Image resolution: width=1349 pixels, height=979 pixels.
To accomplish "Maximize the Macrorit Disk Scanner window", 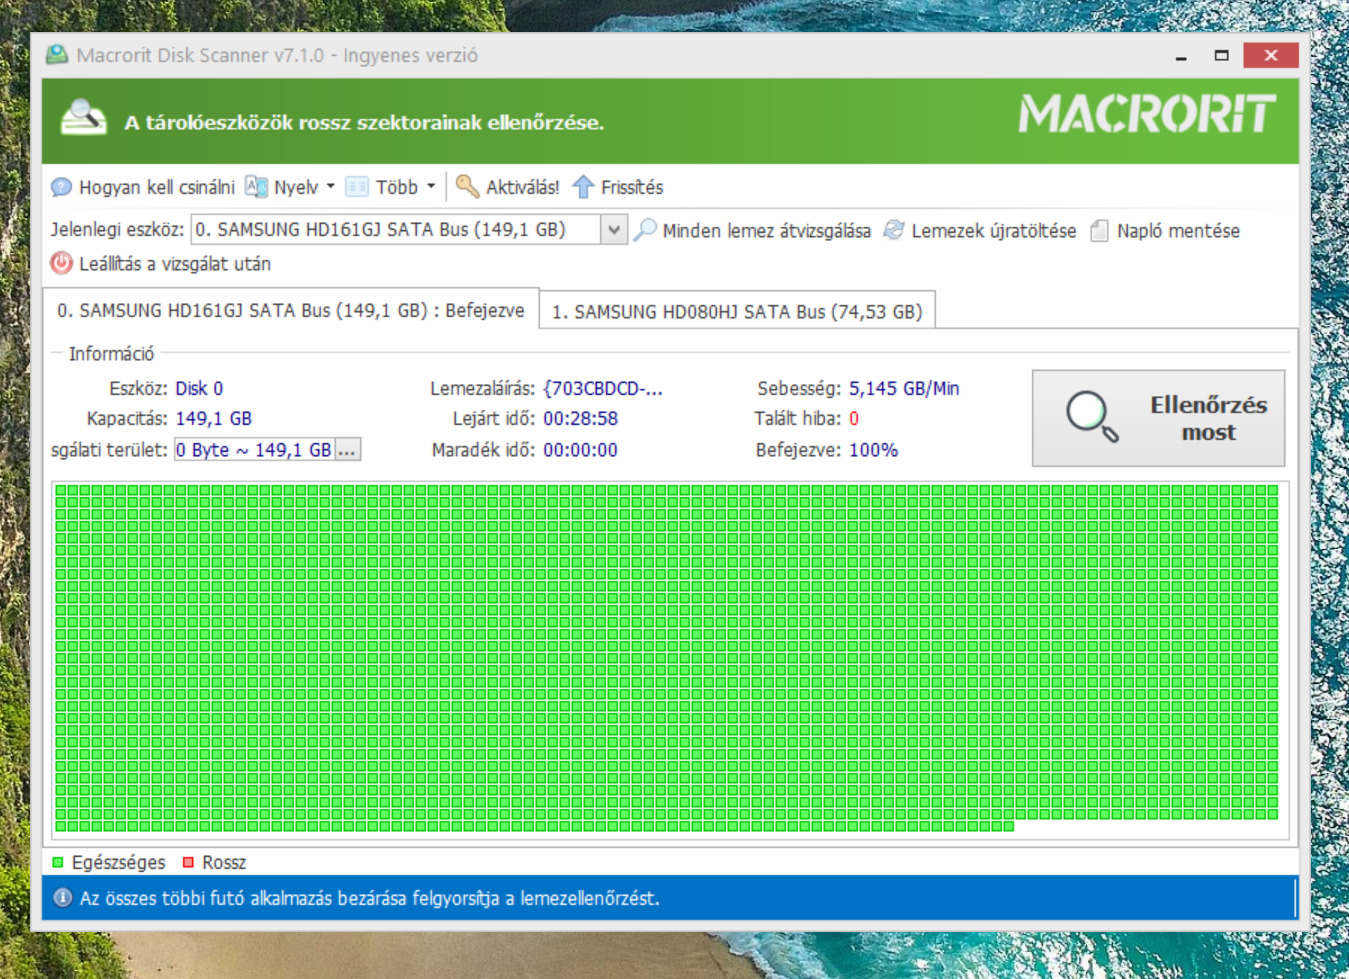I will (1221, 56).
